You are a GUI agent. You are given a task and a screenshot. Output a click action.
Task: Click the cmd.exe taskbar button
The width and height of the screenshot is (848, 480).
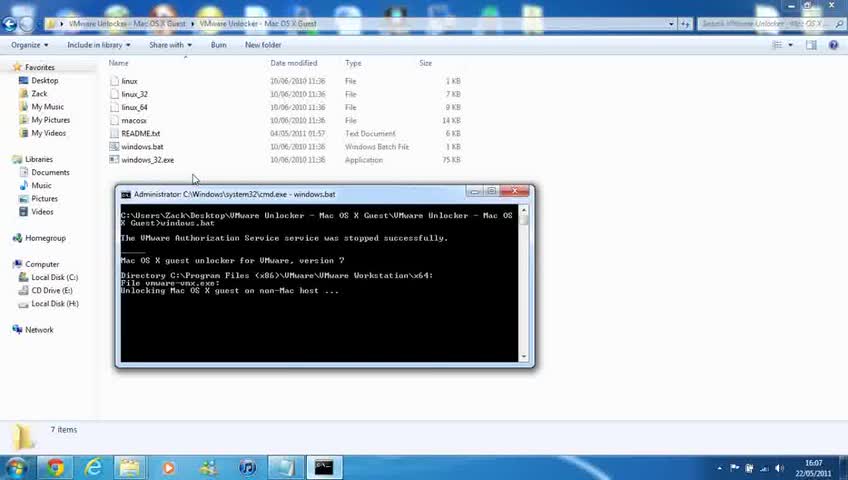pos(324,468)
